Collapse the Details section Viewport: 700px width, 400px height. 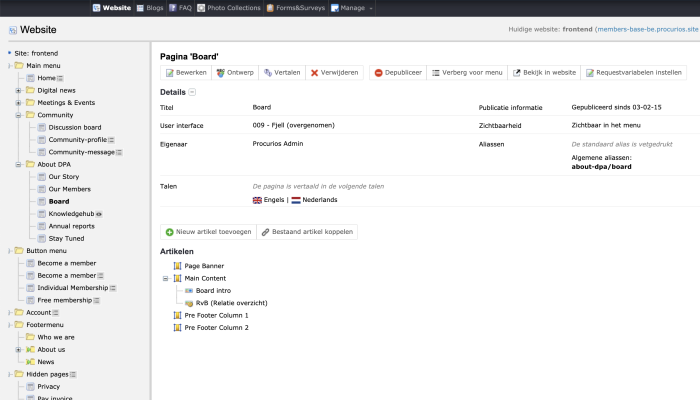(193, 92)
